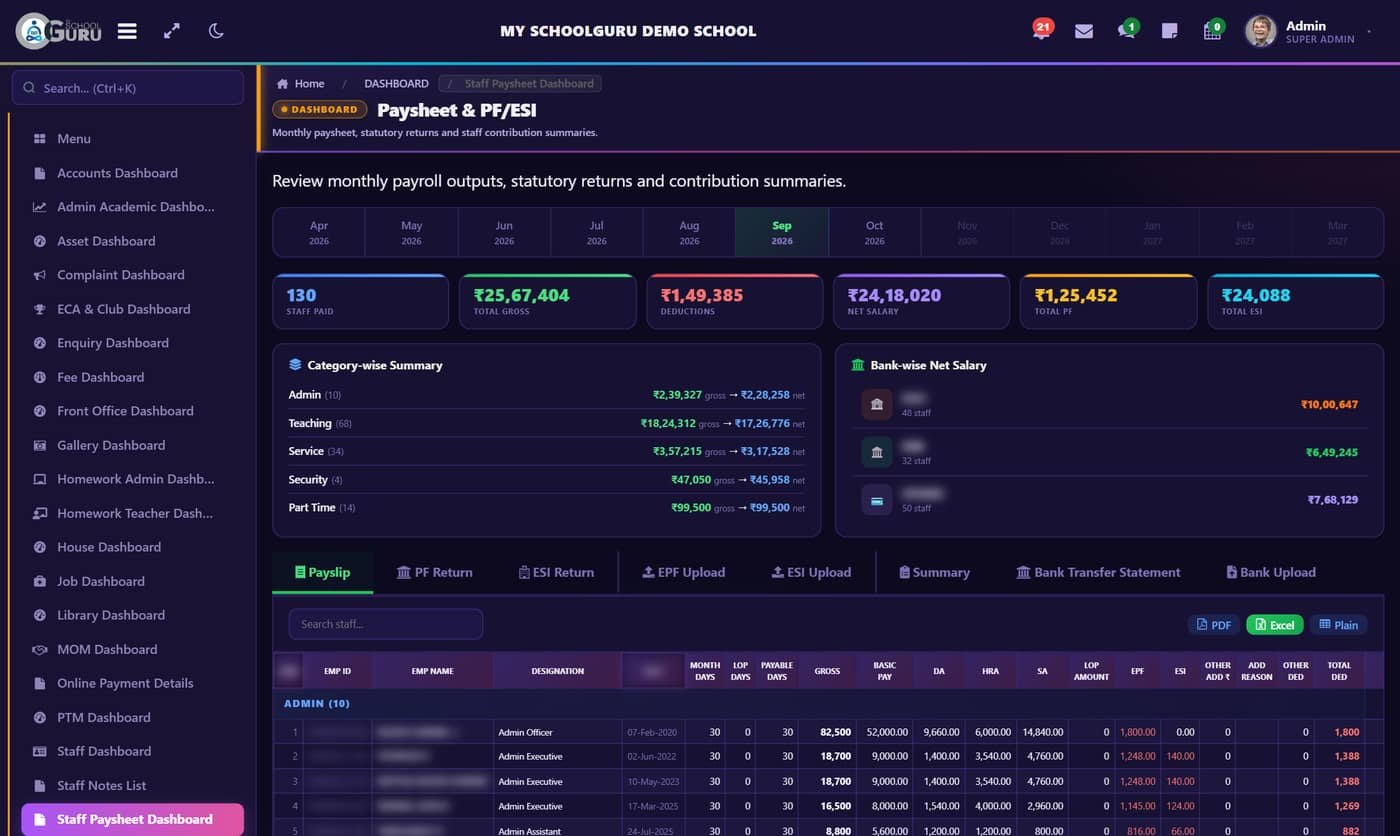Click Homework Admin Dashboard laptop icon
This screenshot has width=1400, height=836.
[x=40, y=479]
